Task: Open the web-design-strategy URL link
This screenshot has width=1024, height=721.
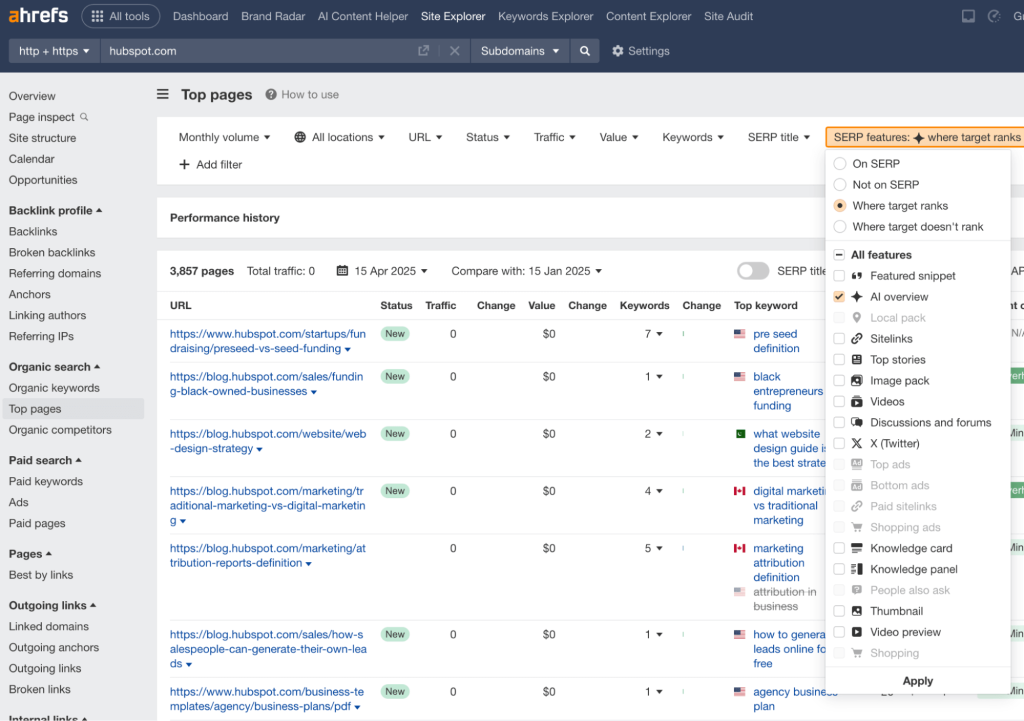Action: point(268,441)
